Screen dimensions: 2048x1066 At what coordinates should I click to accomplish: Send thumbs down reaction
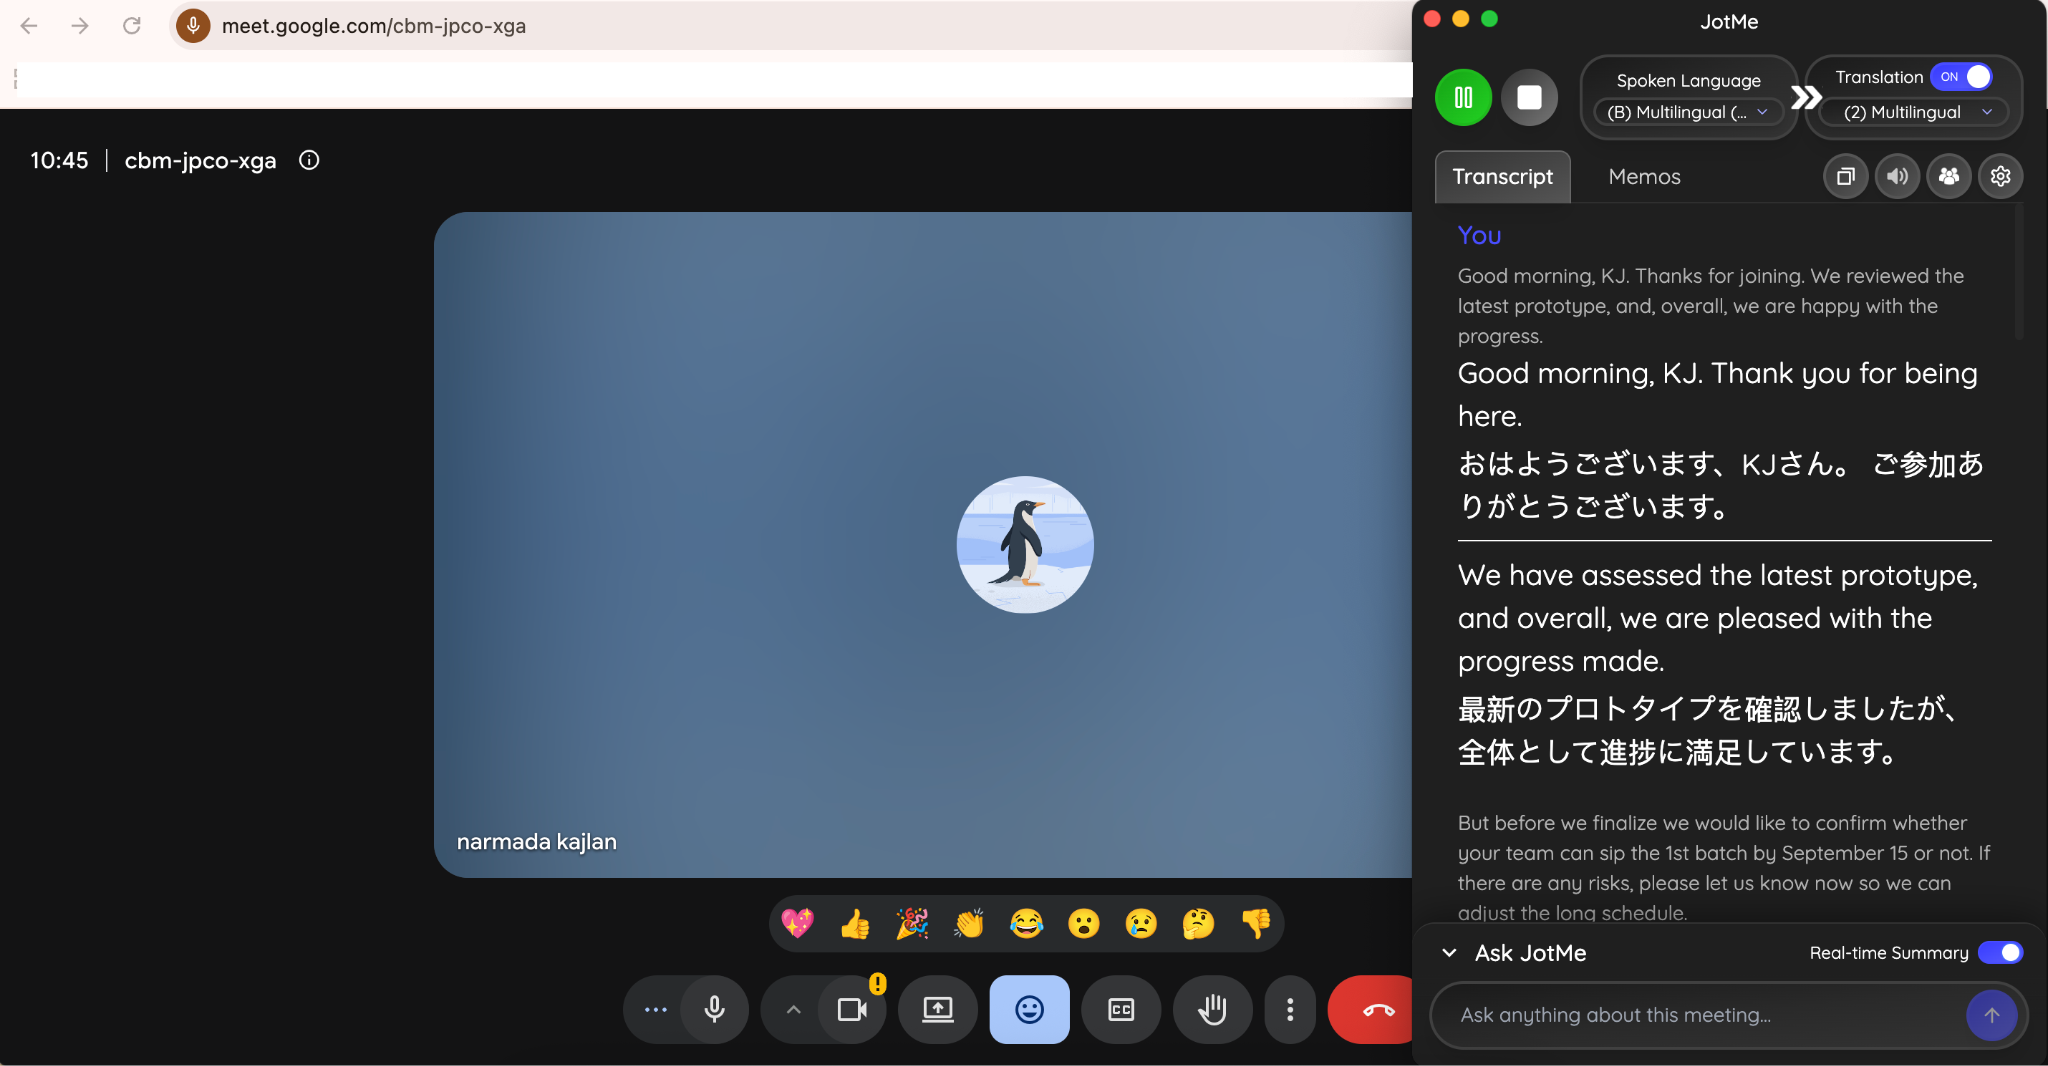click(x=1255, y=923)
